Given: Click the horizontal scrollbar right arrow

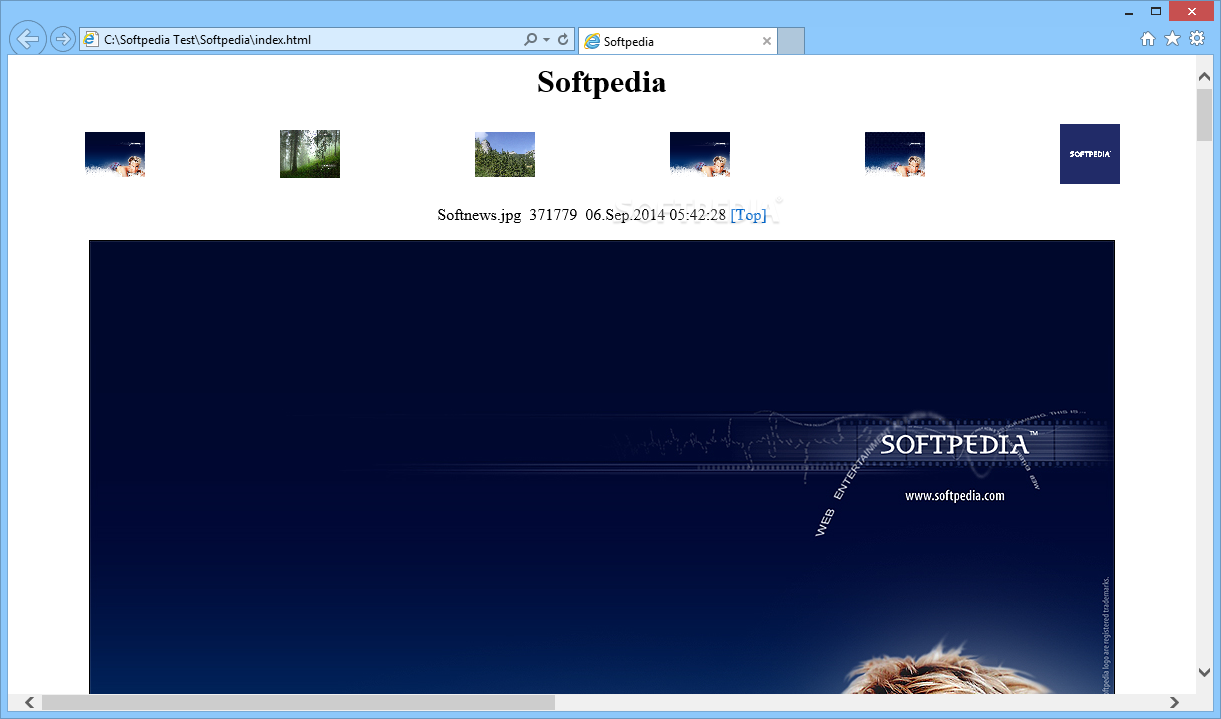Looking at the screenshot, I should (x=1175, y=703).
